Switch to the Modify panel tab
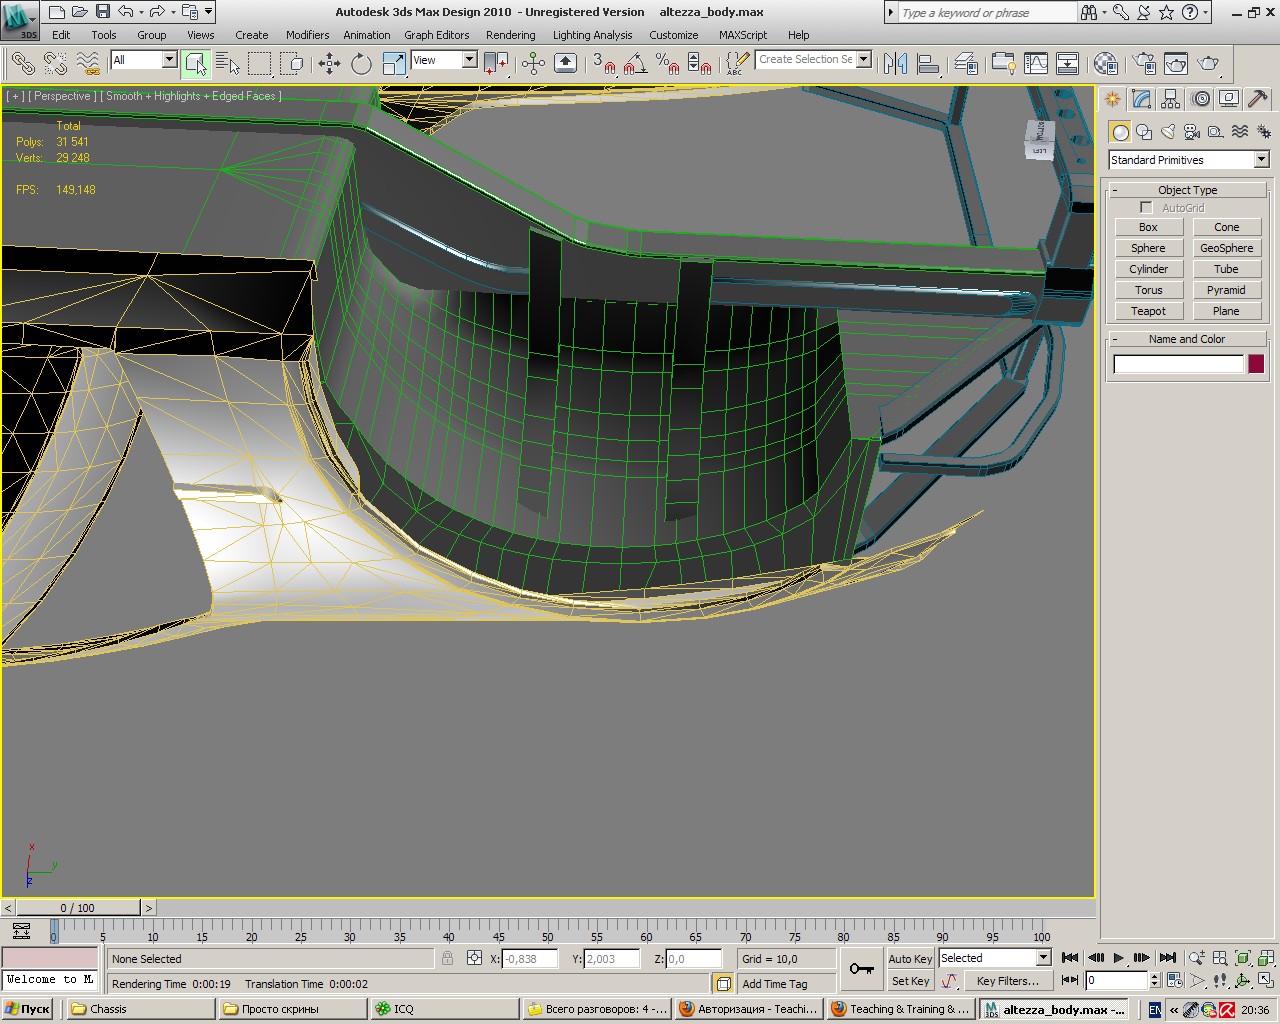Screen dimensions: 1280x1024 pyautogui.click(x=1141, y=99)
